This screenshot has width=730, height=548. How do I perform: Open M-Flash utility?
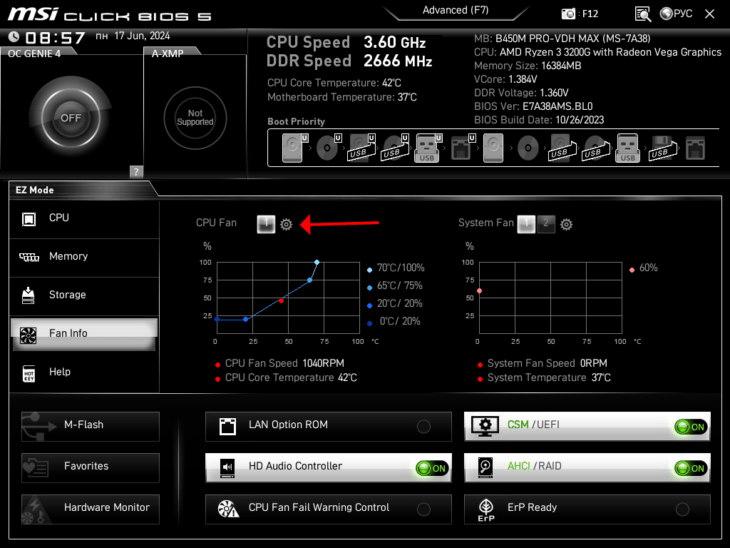click(x=90, y=426)
